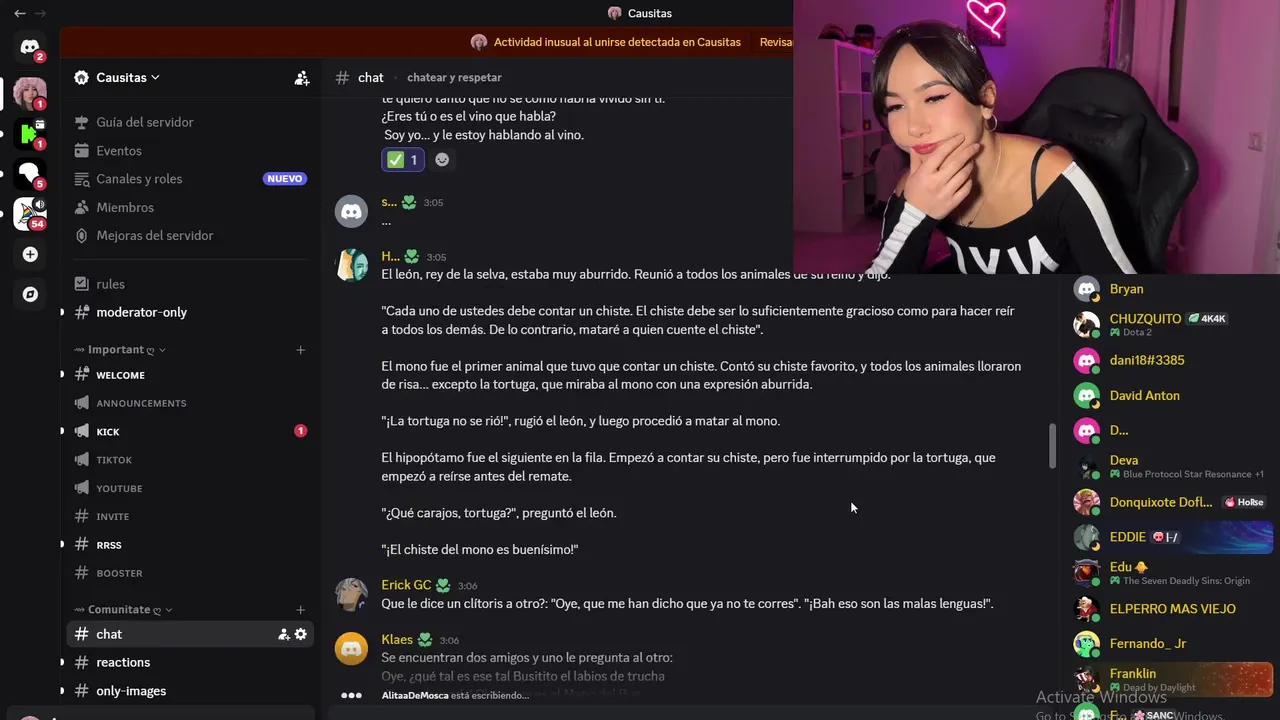Click the Add a Server plus icon
This screenshot has height=720, width=1280.
click(30, 255)
